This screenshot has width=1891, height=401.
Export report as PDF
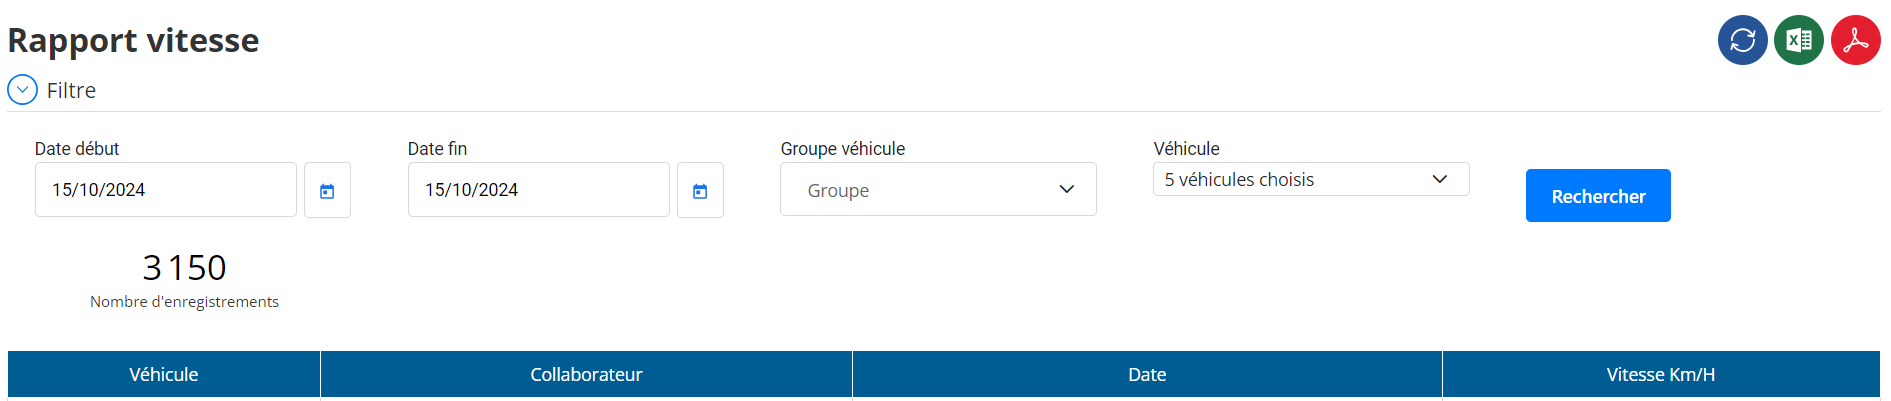tap(1856, 40)
